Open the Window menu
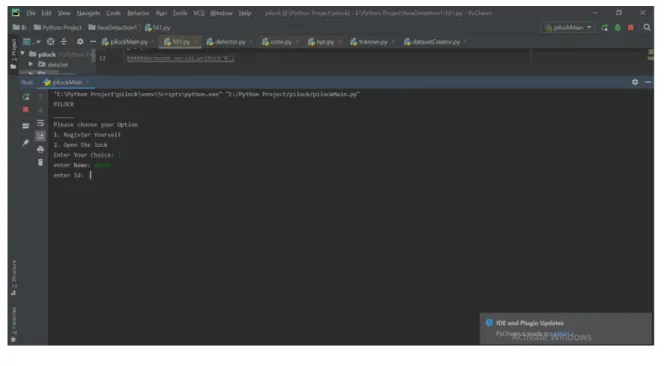 [x=221, y=13]
